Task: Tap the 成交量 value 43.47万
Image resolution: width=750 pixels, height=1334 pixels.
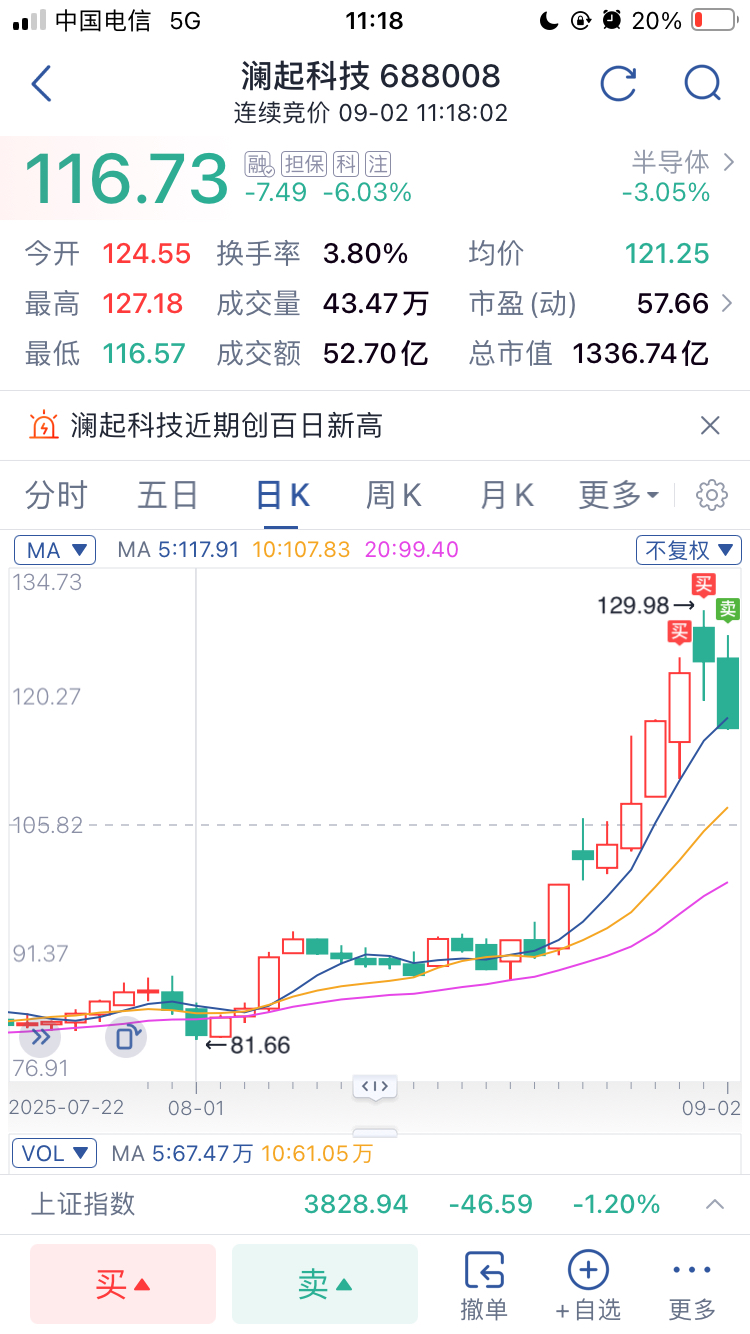Action: coord(376,303)
